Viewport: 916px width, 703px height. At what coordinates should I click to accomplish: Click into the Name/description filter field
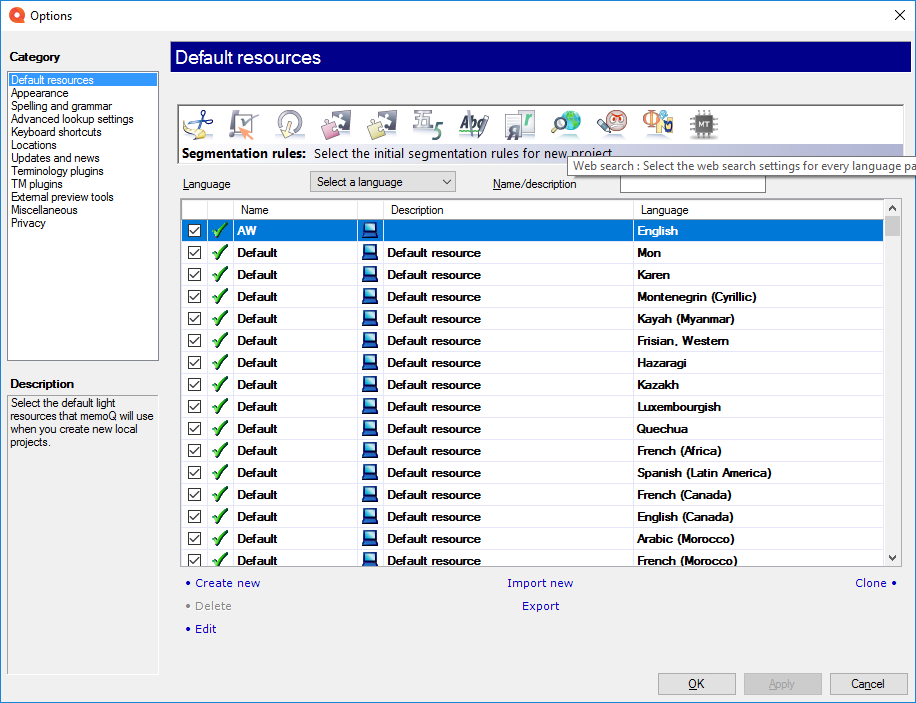coord(692,184)
